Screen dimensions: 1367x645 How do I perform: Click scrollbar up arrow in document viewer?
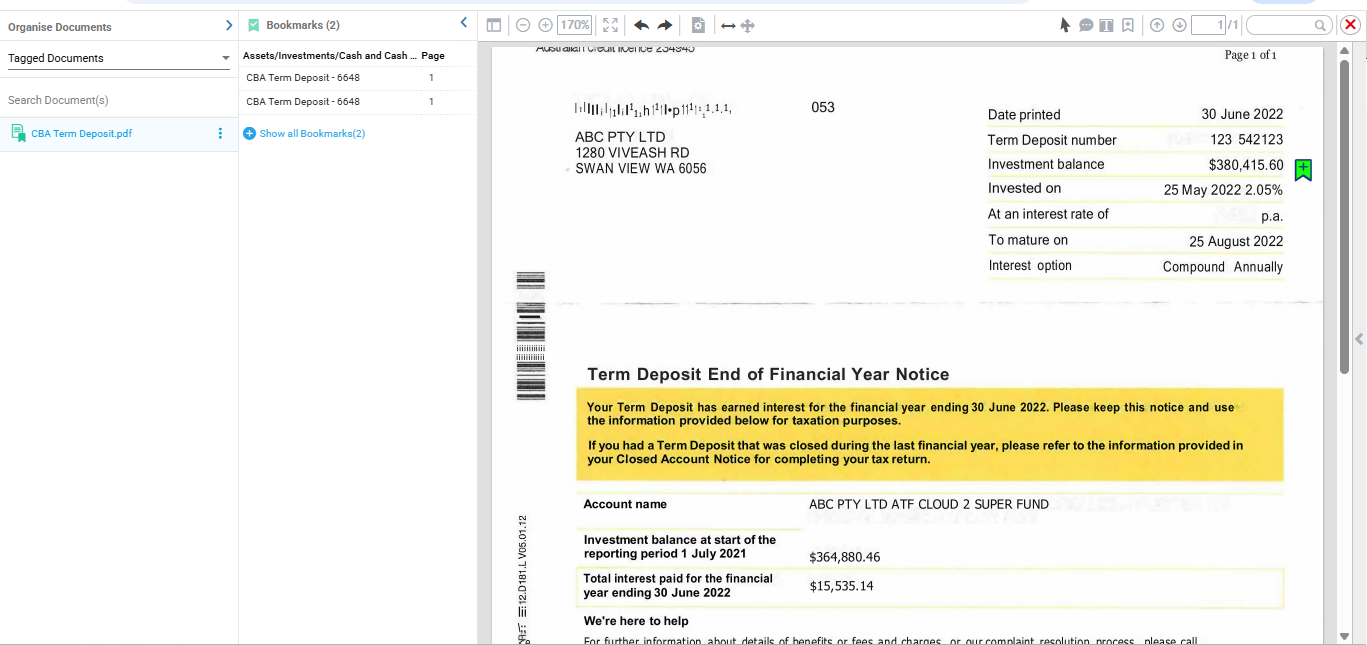[x=1345, y=51]
